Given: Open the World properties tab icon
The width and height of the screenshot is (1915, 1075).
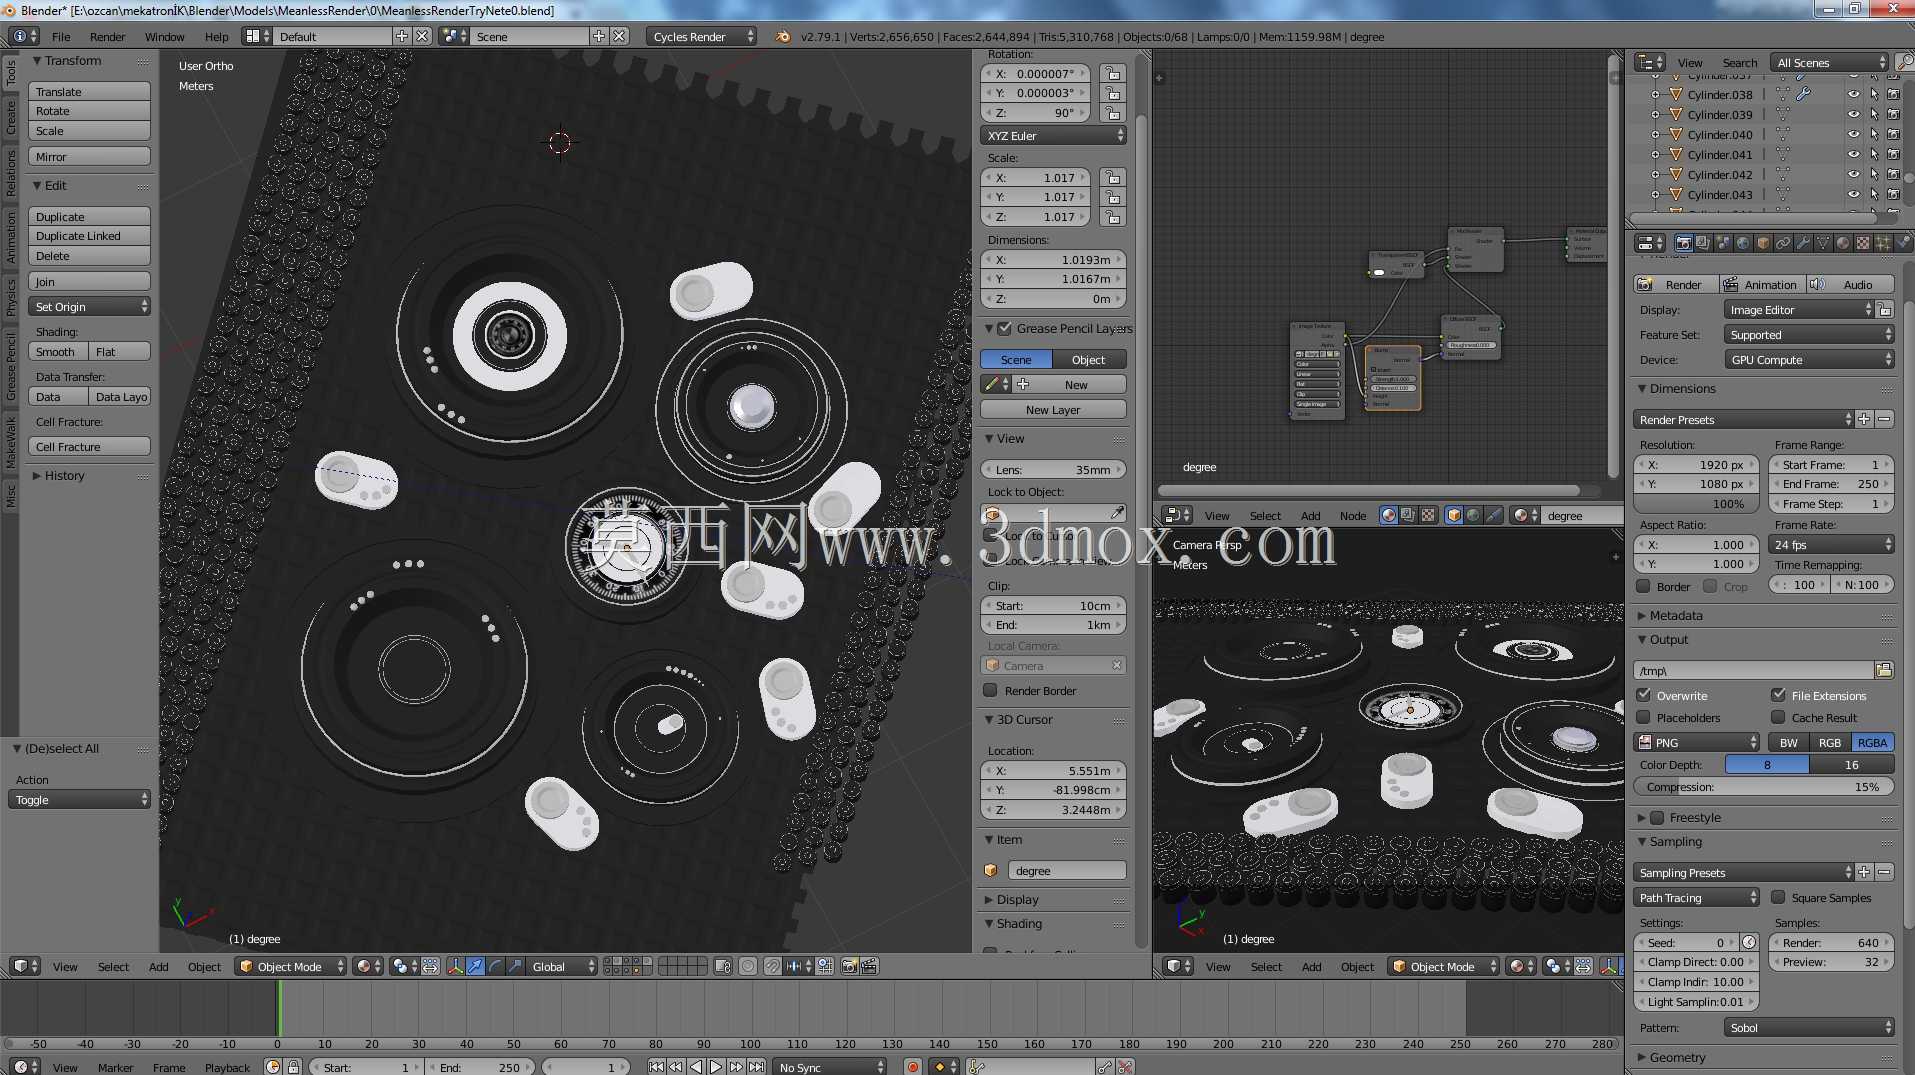Looking at the screenshot, I should pyautogui.click(x=1743, y=243).
